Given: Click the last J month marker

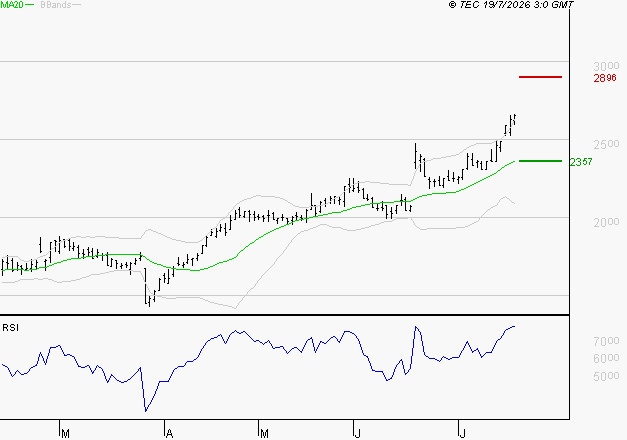Looking at the screenshot, I should pyautogui.click(x=463, y=434).
